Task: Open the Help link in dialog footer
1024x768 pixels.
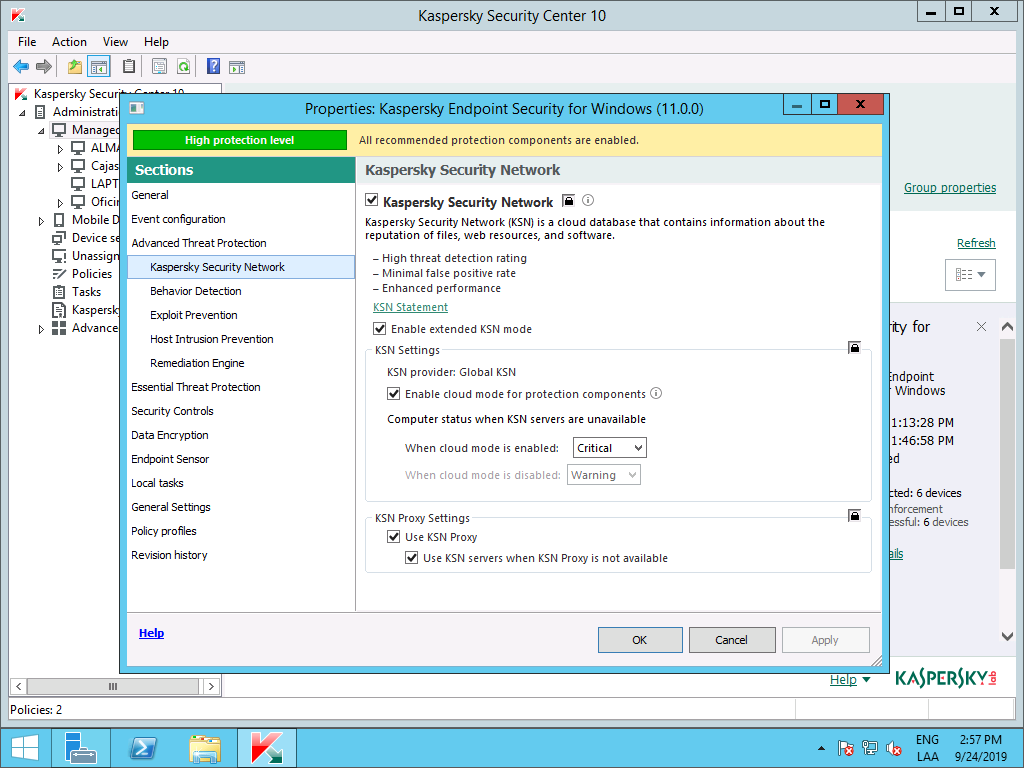Action: pos(152,633)
